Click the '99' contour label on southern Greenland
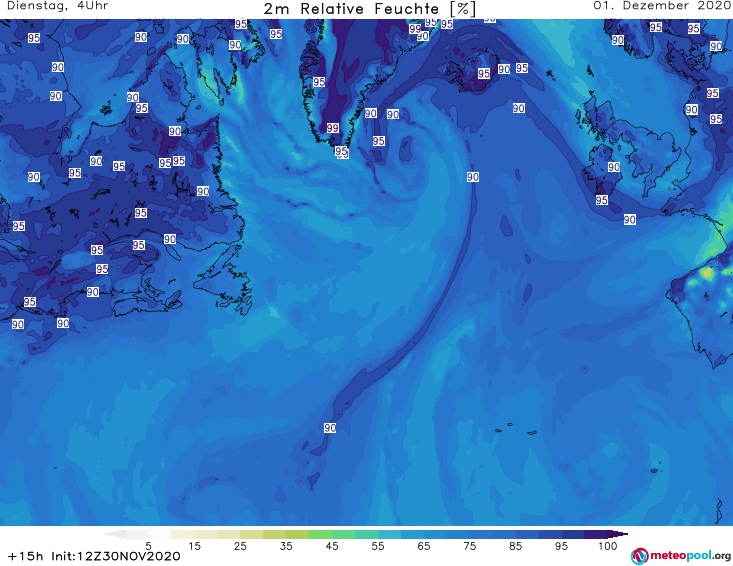The image size is (733, 566). tap(332, 128)
